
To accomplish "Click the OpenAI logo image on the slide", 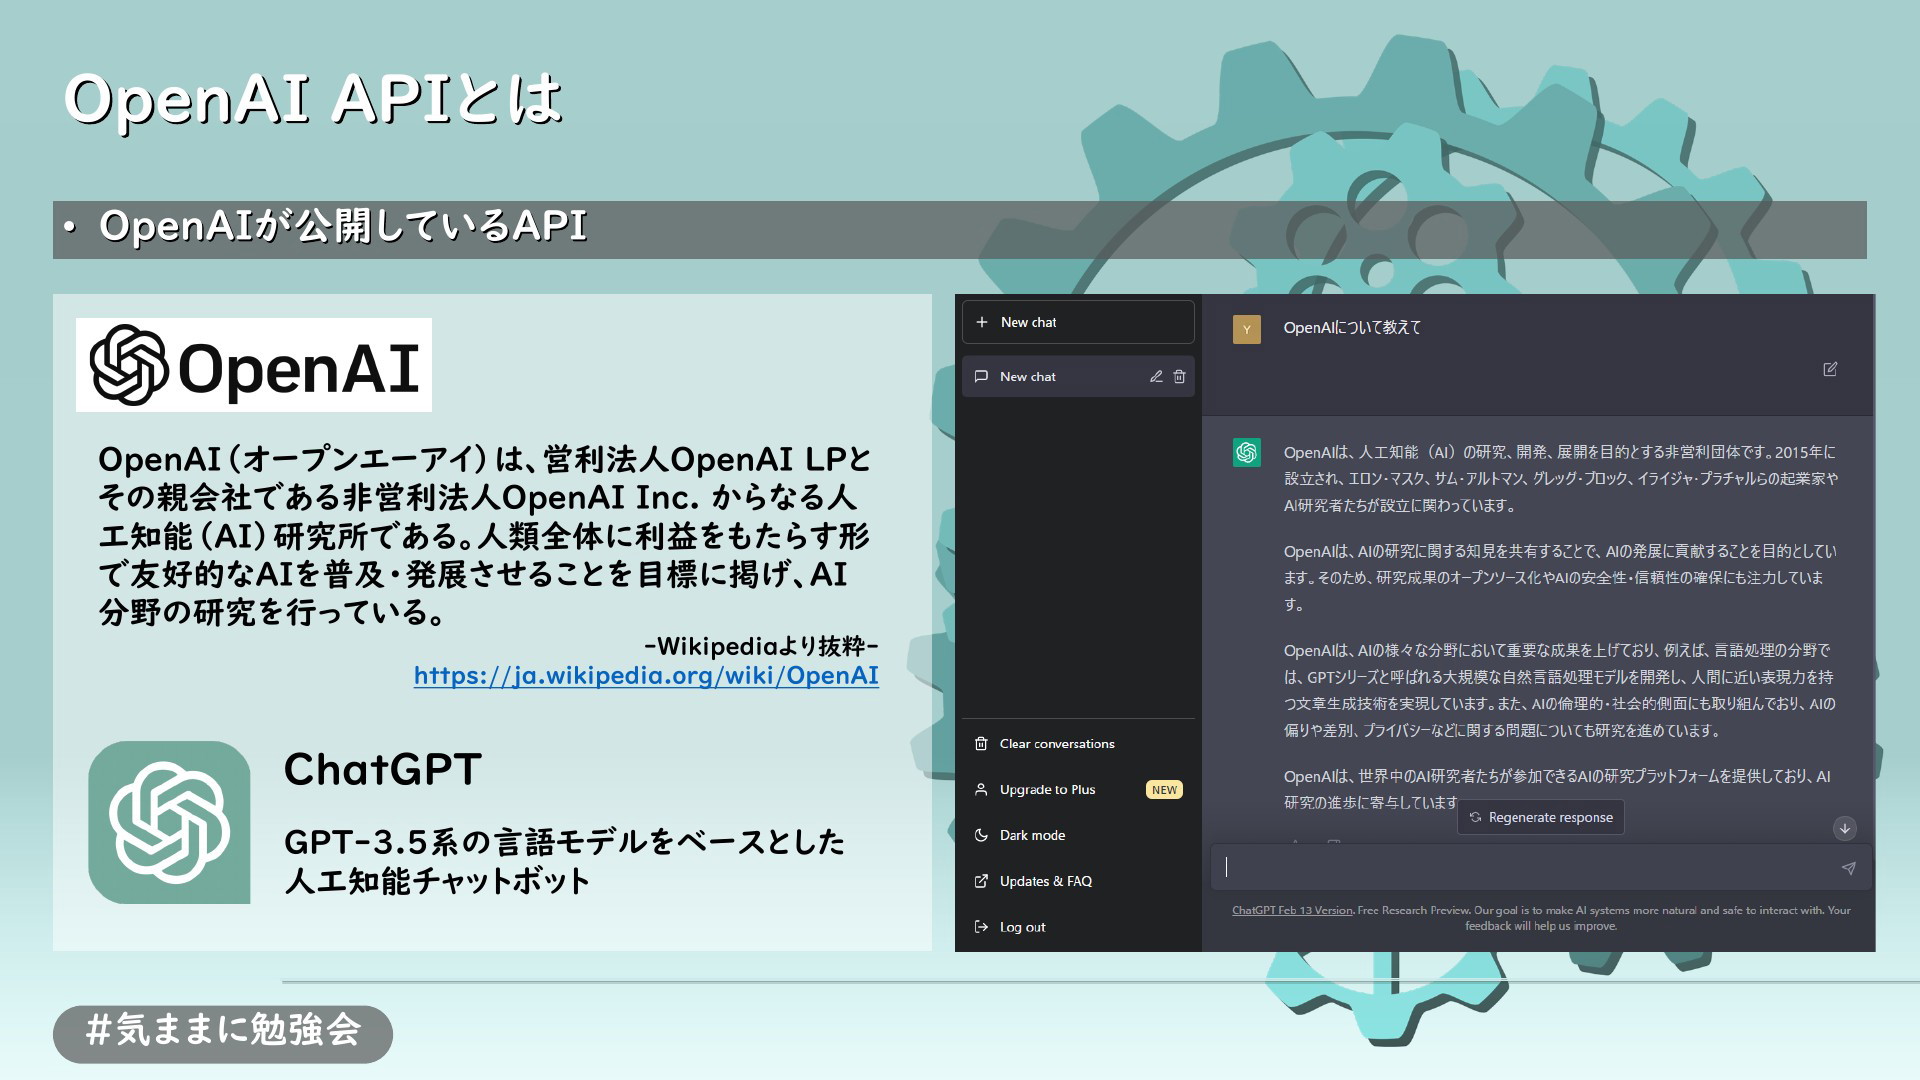I will click(254, 365).
